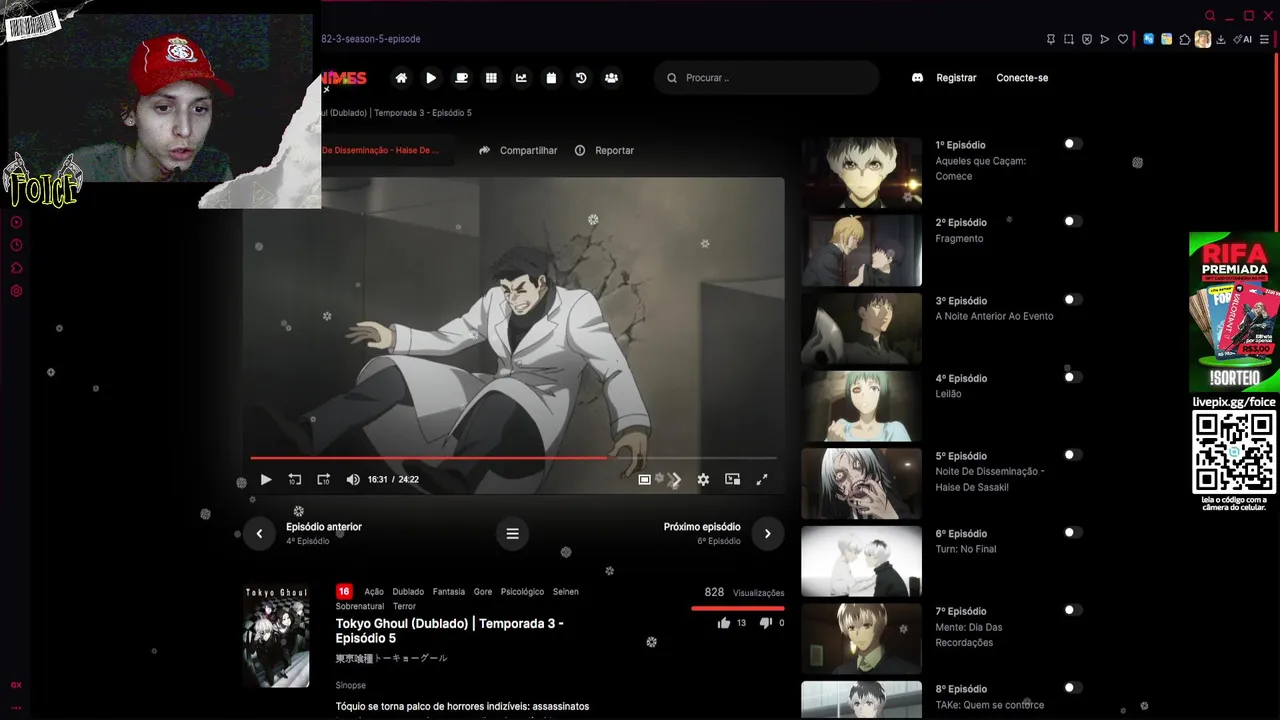
Task: Focus the Procurar search field
Action: (x=767, y=78)
